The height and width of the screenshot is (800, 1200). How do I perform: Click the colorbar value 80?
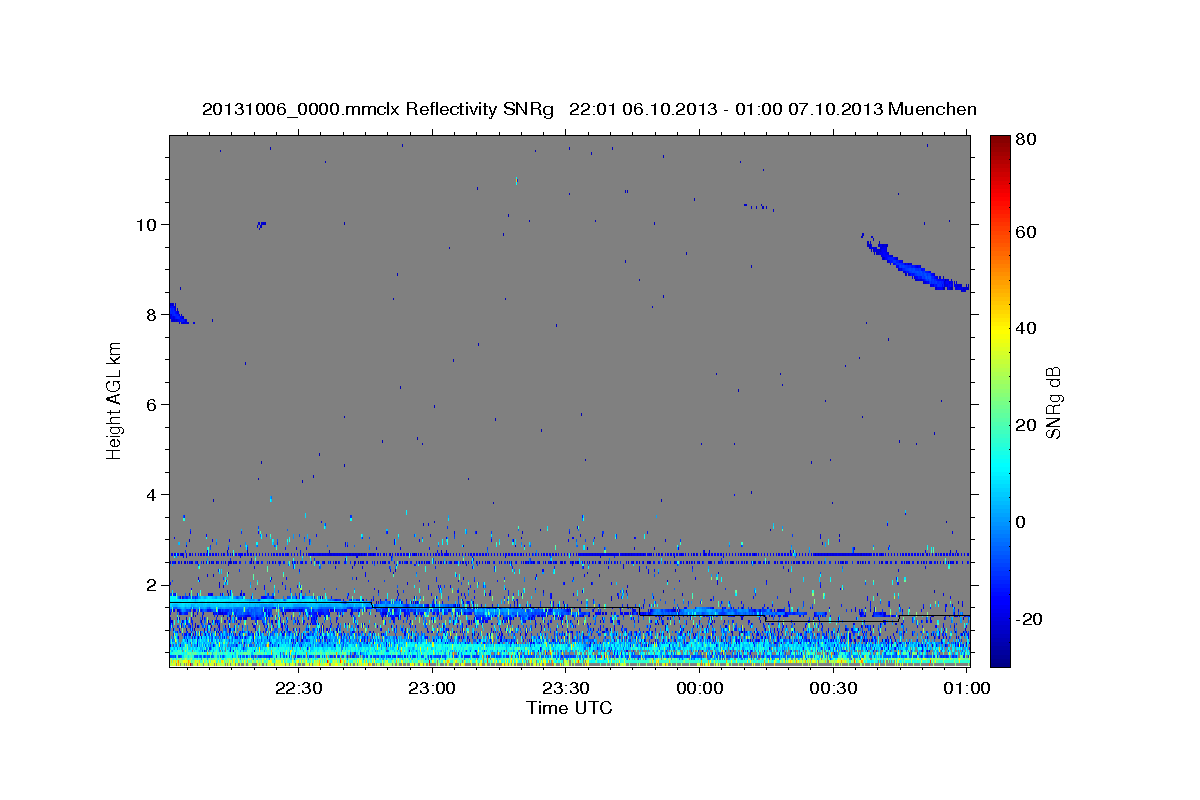click(1028, 139)
